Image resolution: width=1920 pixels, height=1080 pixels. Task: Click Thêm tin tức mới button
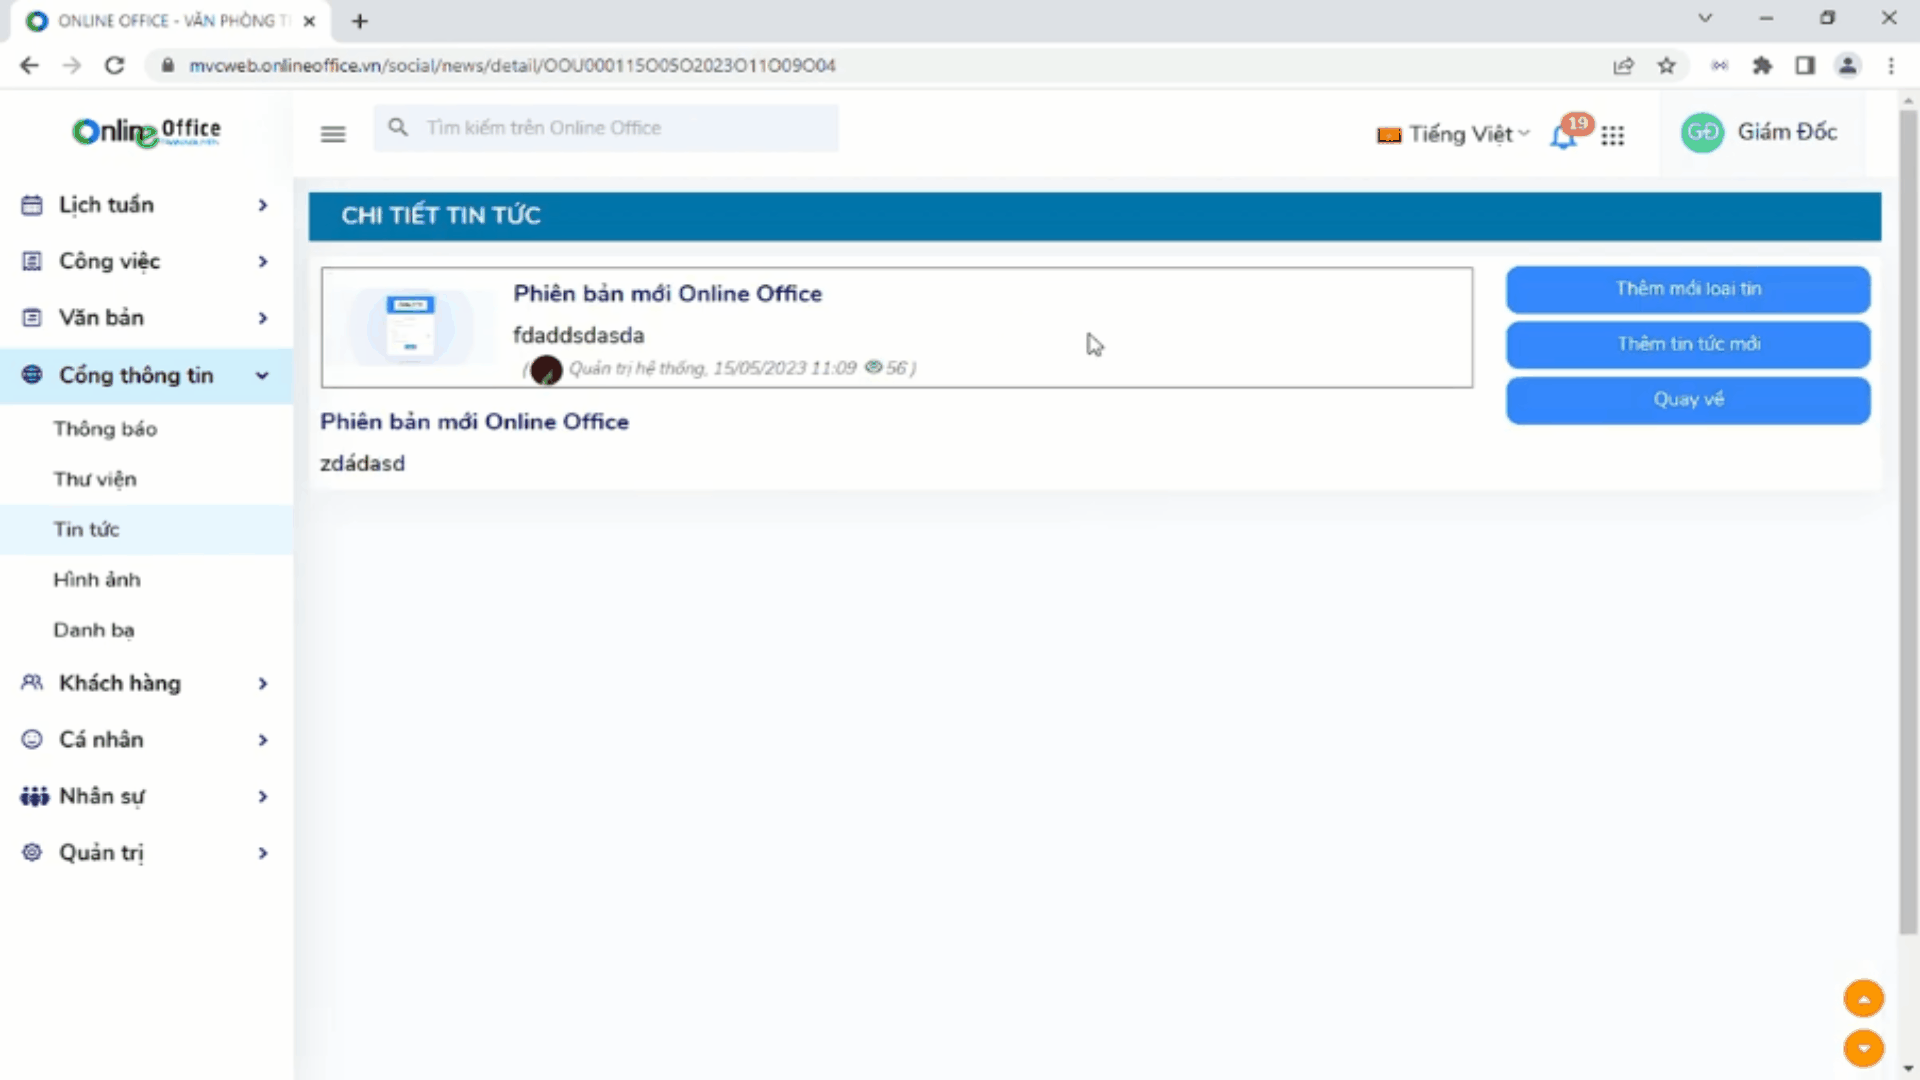click(1688, 344)
